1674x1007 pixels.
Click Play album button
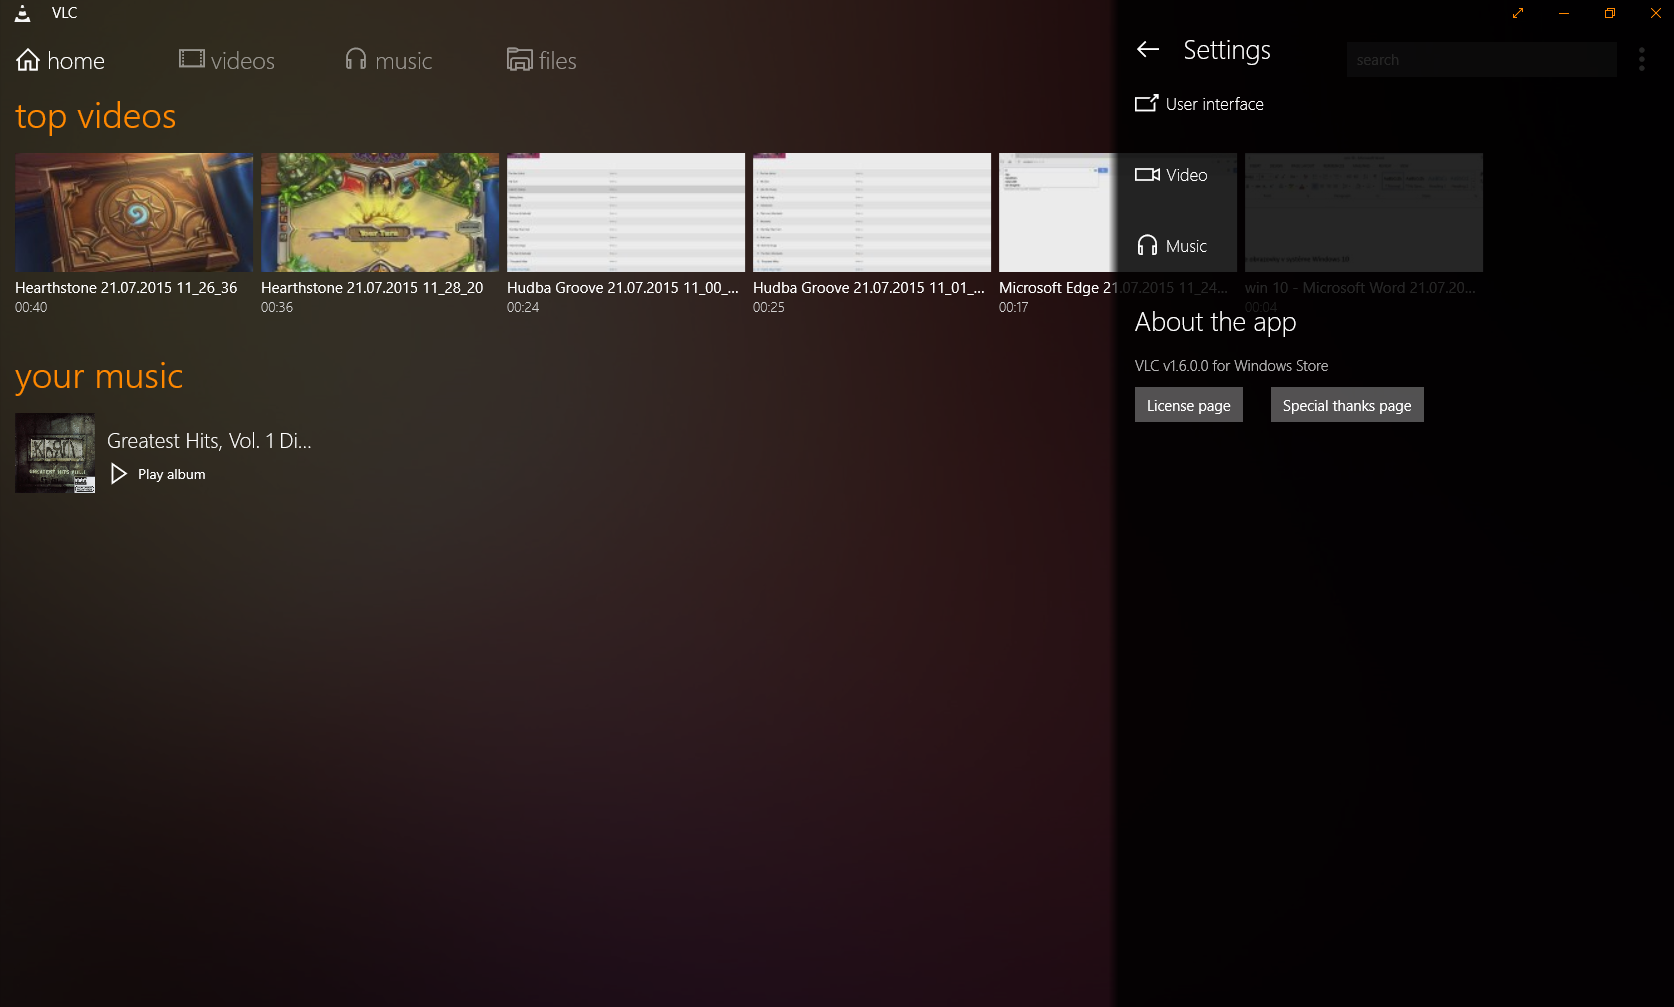pyautogui.click(x=158, y=474)
